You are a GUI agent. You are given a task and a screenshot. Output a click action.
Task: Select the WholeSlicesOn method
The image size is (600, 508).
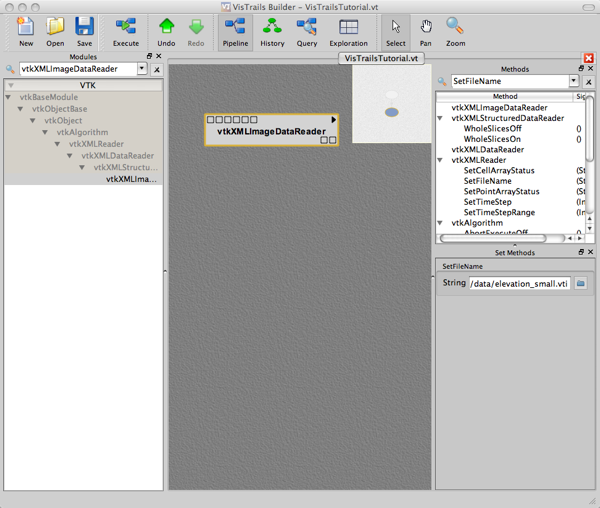tap(492, 139)
